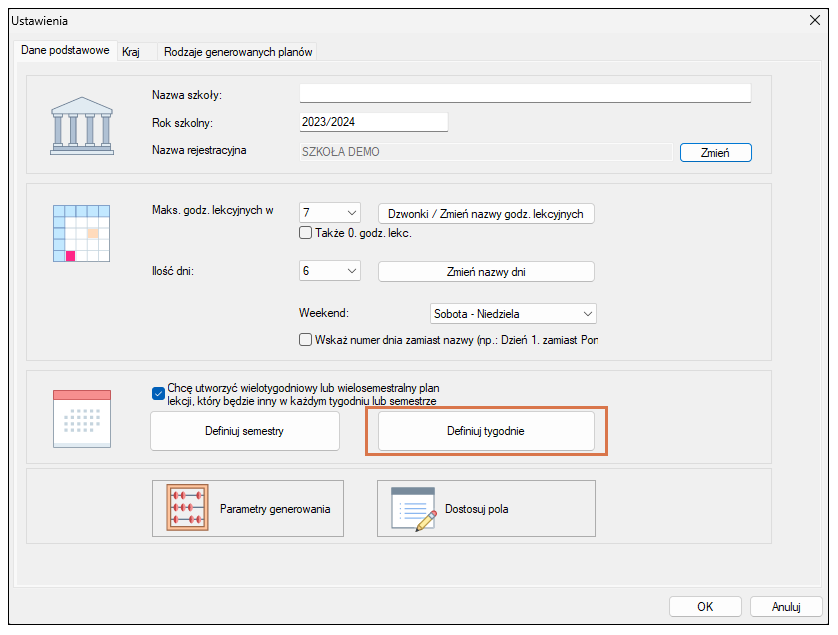Open the 'Rodzaje generowanych planów' tab
This screenshot has height=635, width=838.
[238, 51]
